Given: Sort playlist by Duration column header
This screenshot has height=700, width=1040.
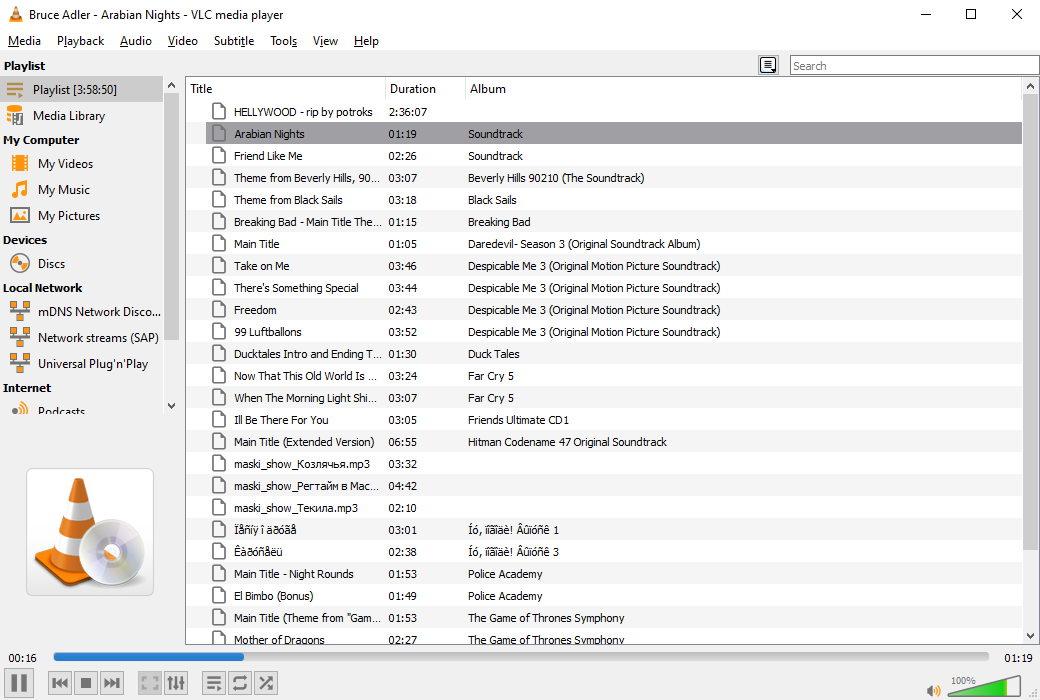Looking at the screenshot, I should tap(425, 89).
